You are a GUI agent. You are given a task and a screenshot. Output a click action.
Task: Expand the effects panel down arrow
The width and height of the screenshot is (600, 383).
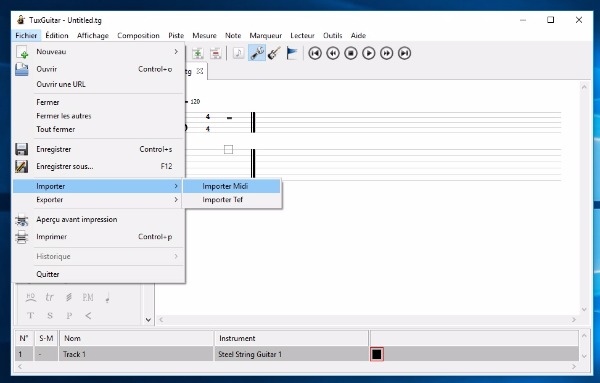click(148, 320)
